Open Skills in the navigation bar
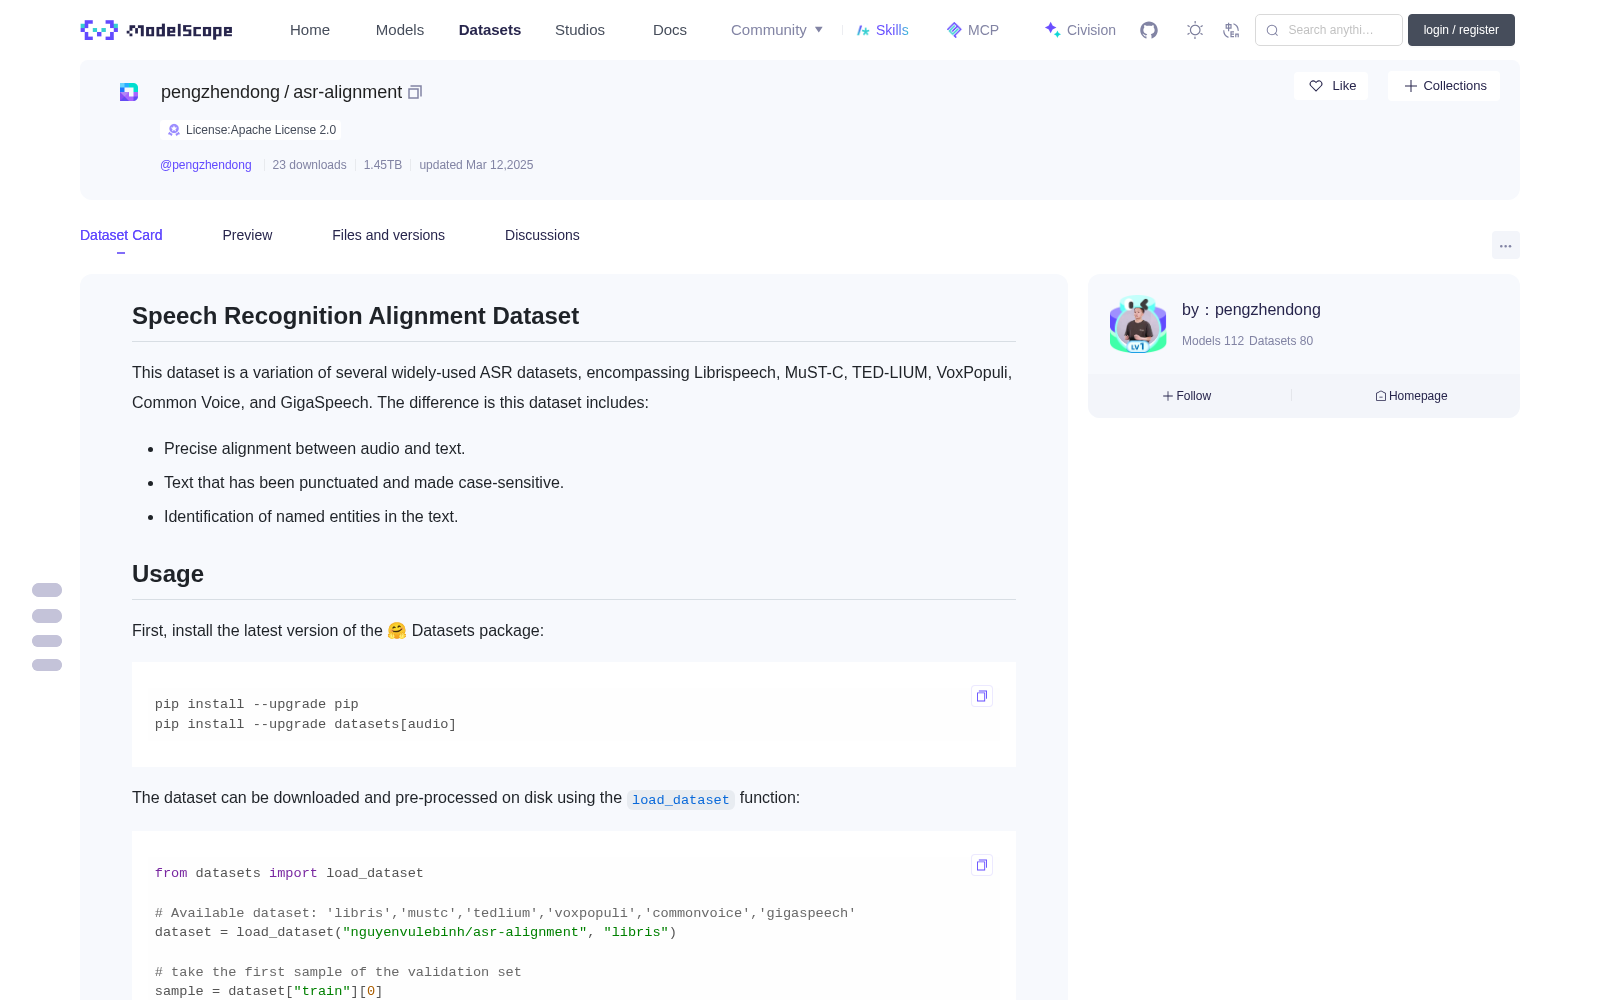Screen dimensions: 1600x1000 (x=883, y=30)
